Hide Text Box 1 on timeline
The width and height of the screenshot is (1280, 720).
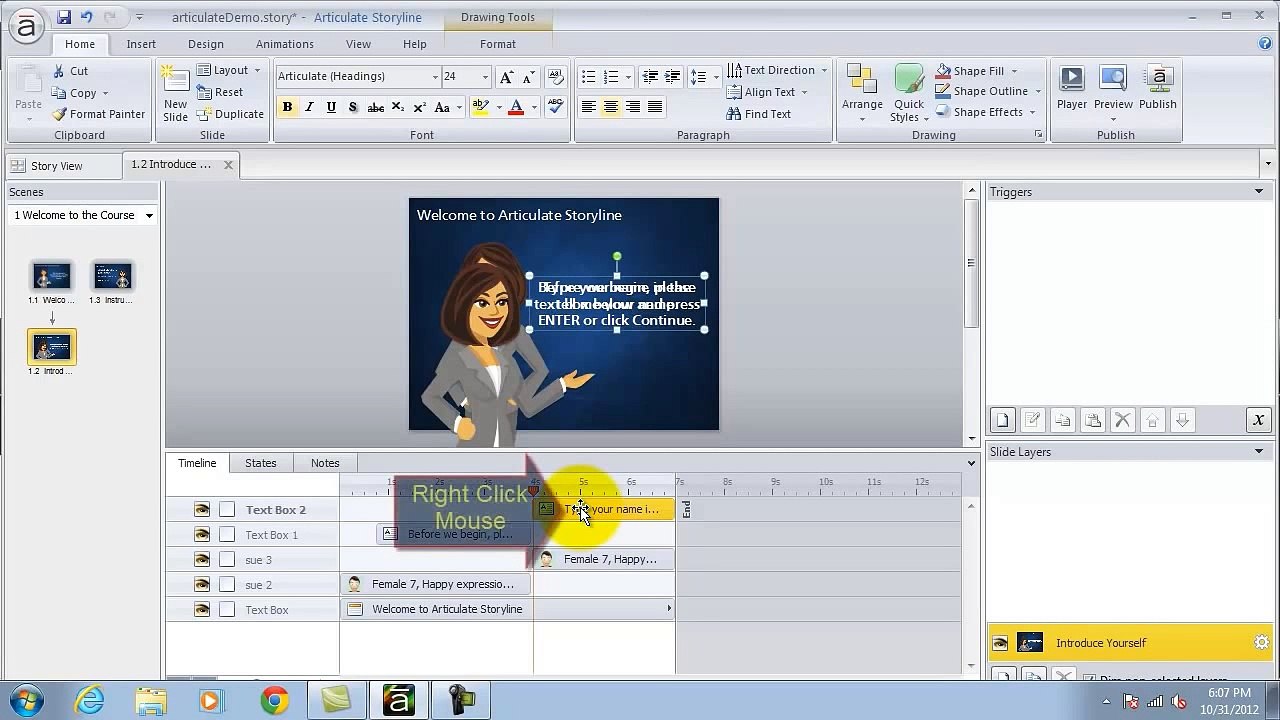pyautogui.click(x=202, y=535)
